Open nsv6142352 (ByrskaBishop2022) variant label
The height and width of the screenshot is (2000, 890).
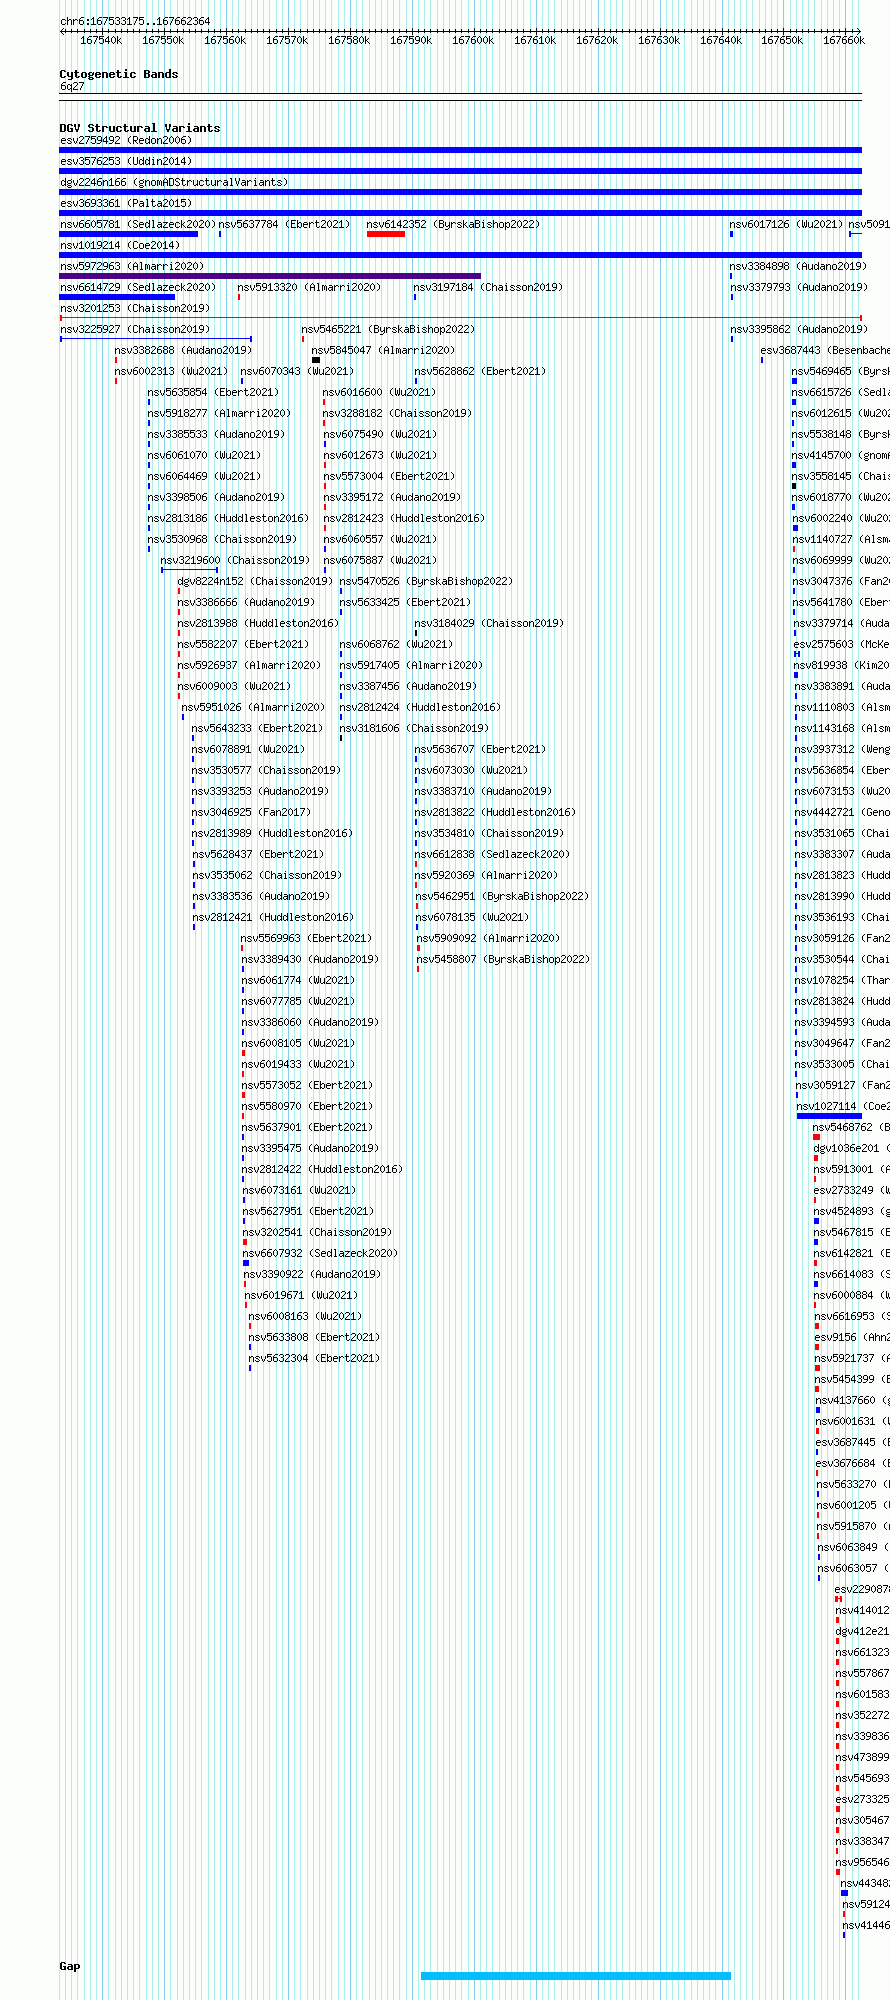click(x=453, y=224)
